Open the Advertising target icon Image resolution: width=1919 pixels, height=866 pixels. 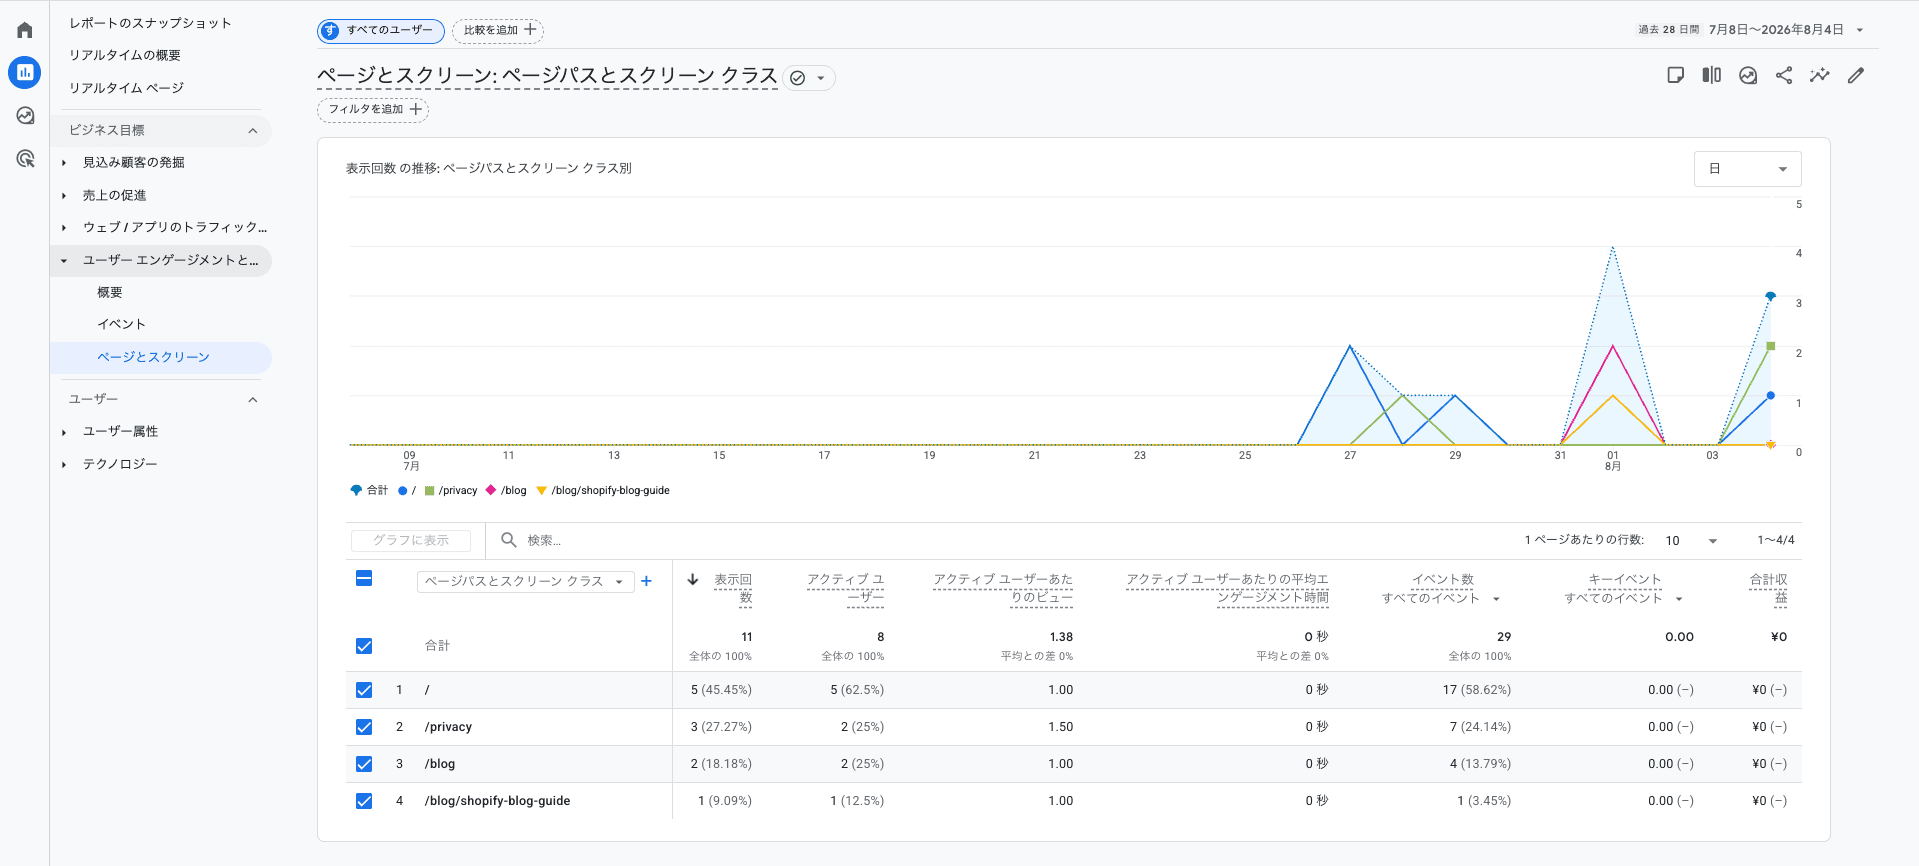click(x=25, y=158)
